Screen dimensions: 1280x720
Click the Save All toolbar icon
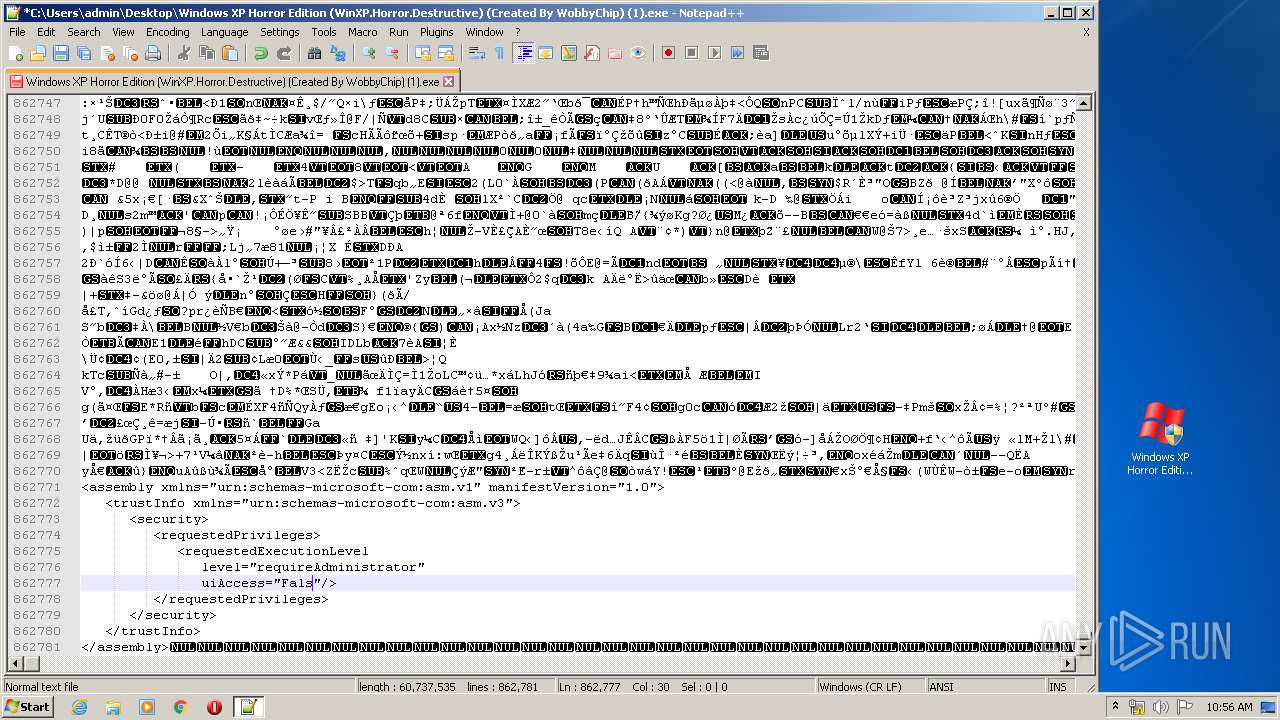pos(82,53)
